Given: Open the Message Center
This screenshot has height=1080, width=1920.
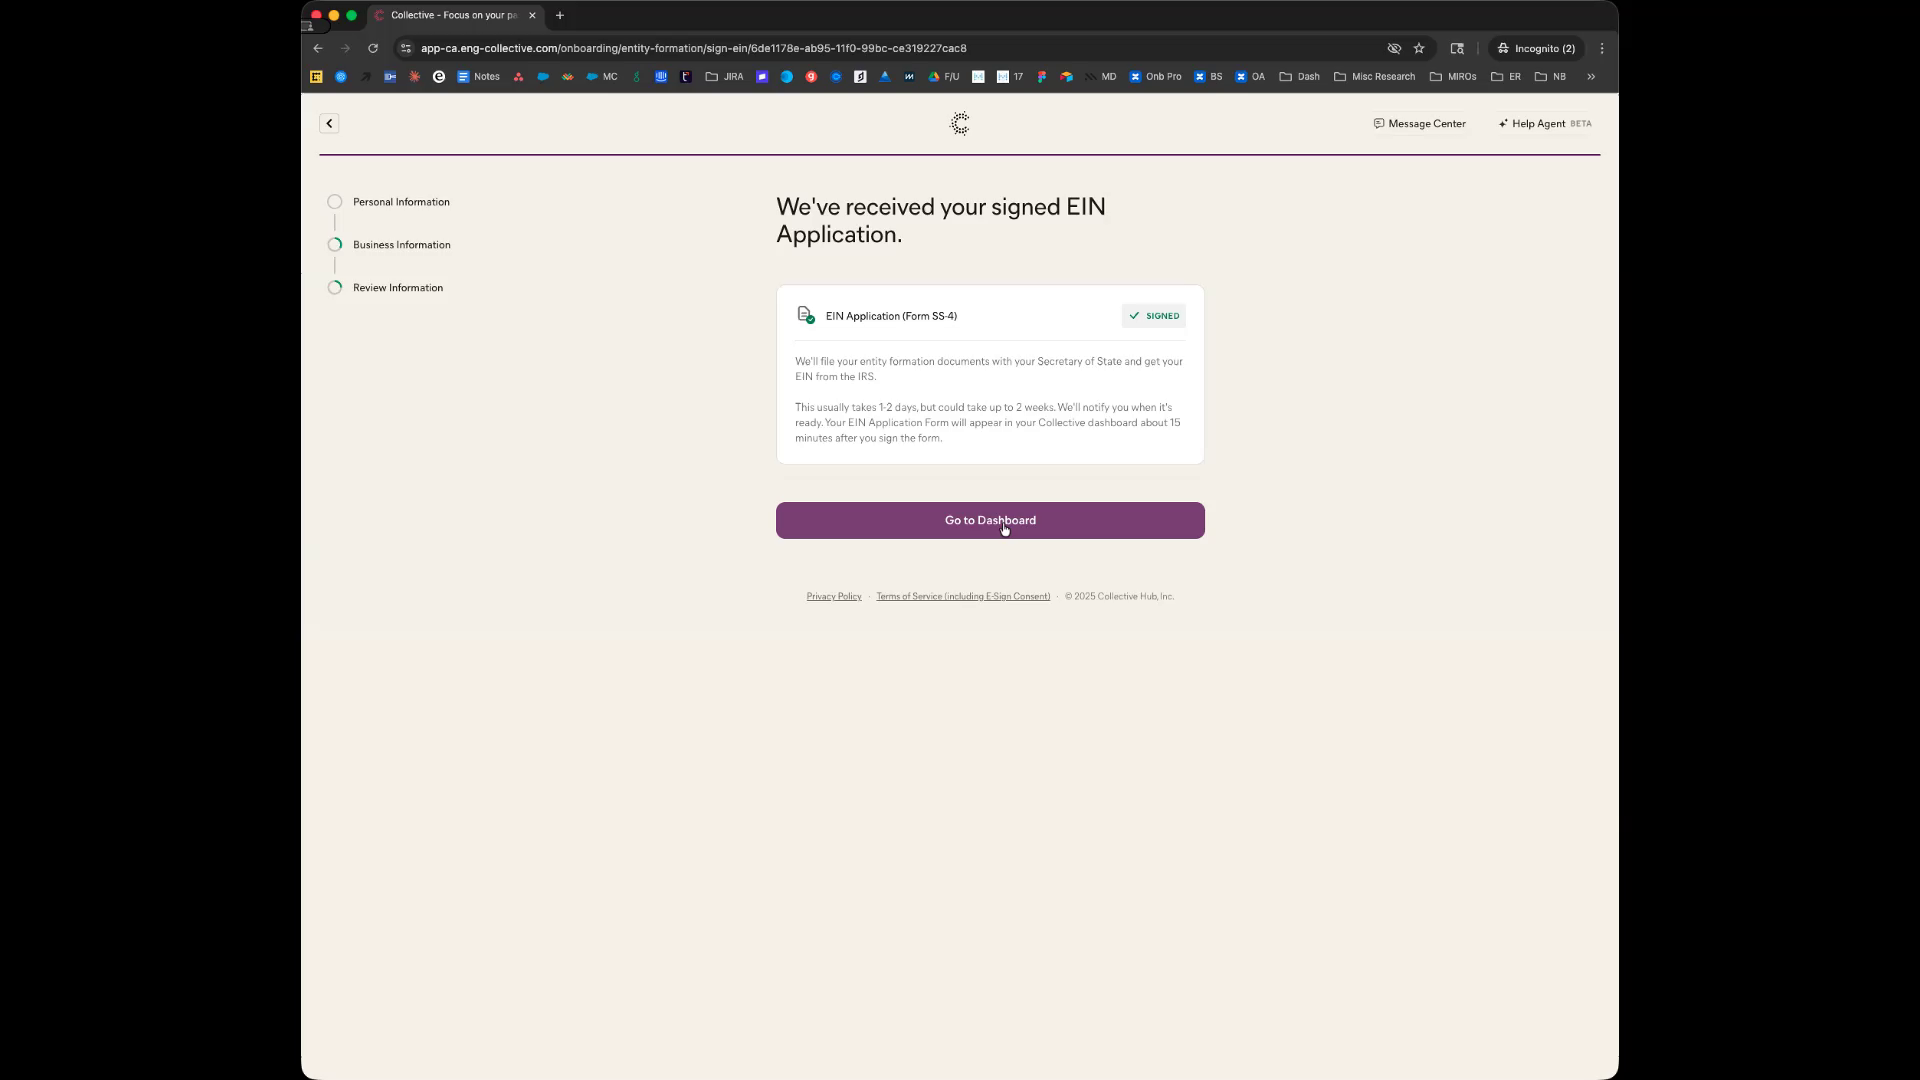Looking at the screenshot, I should coord(1419,123).
